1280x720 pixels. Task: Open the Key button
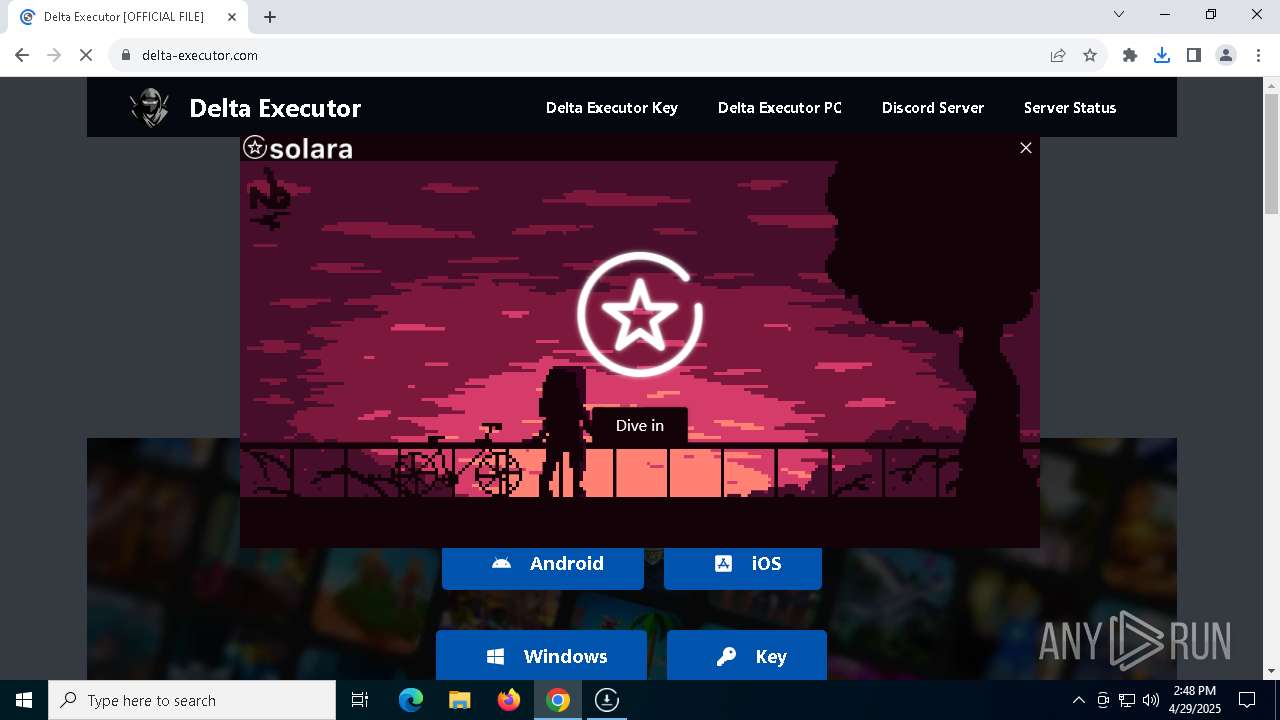[x=747, y=656]
